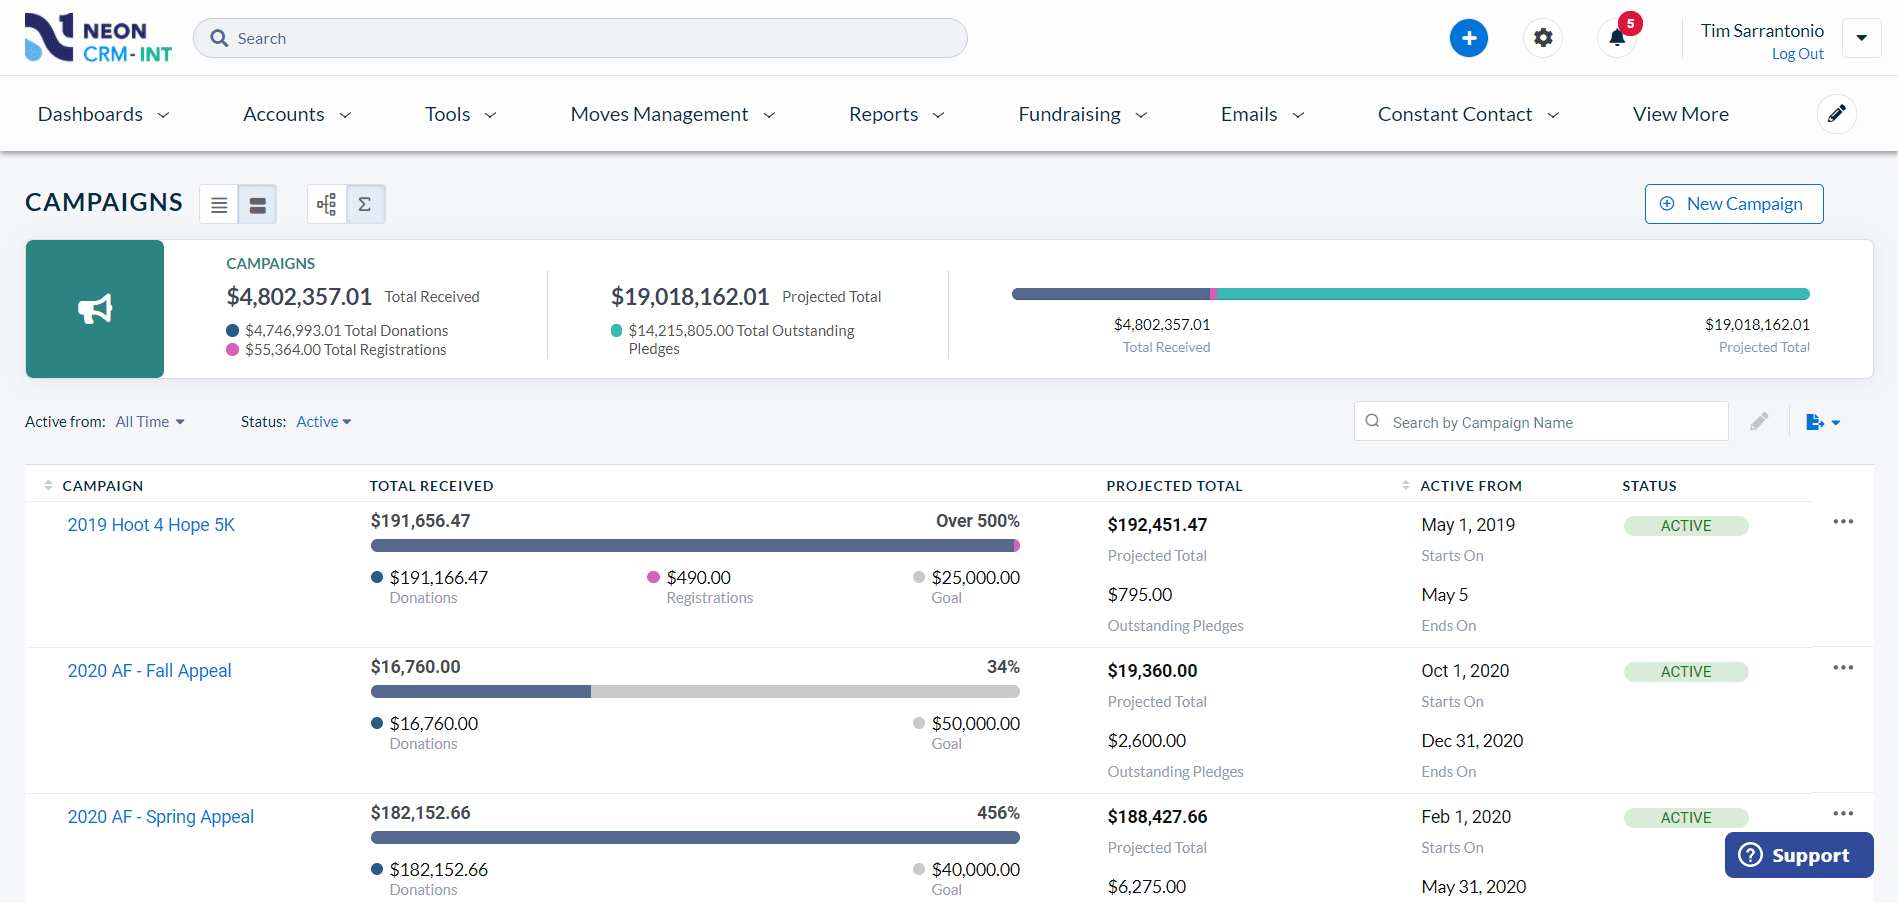1898x903 pixels.
Task: Select the sigma summary view icon
Action: coord(365,203)
